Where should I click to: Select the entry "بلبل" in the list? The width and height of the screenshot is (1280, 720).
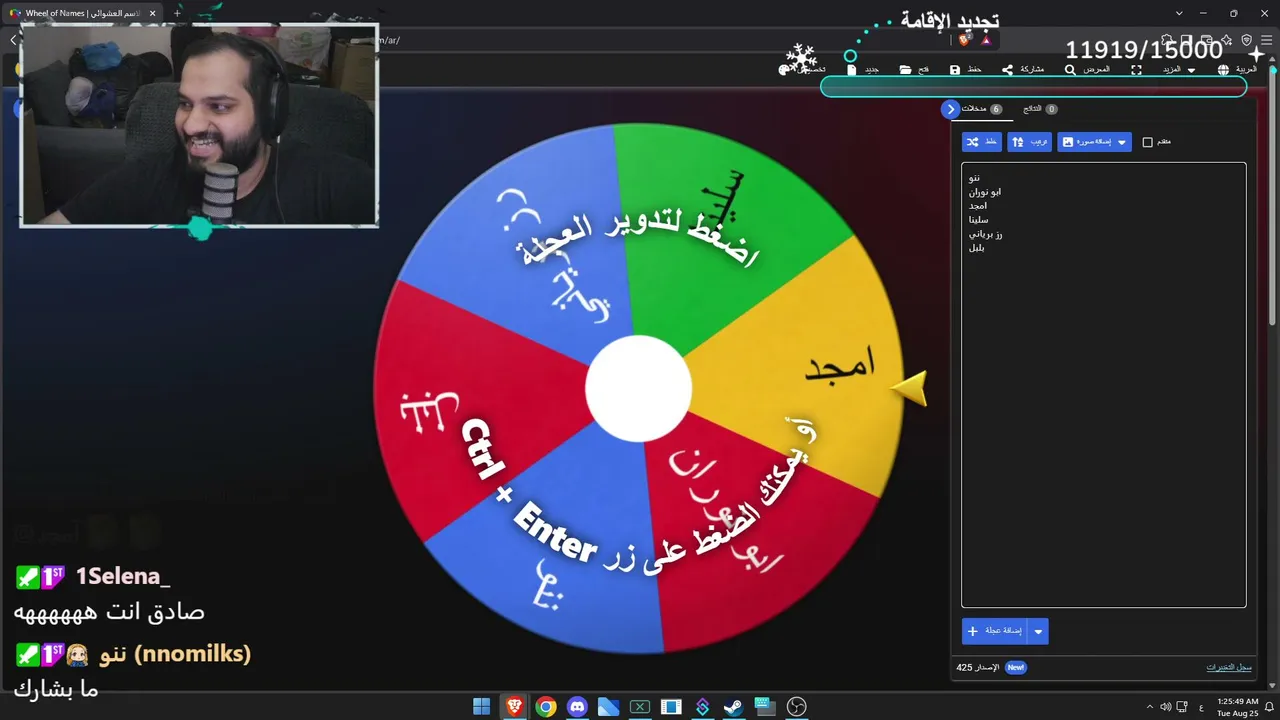tap(976, 248)
